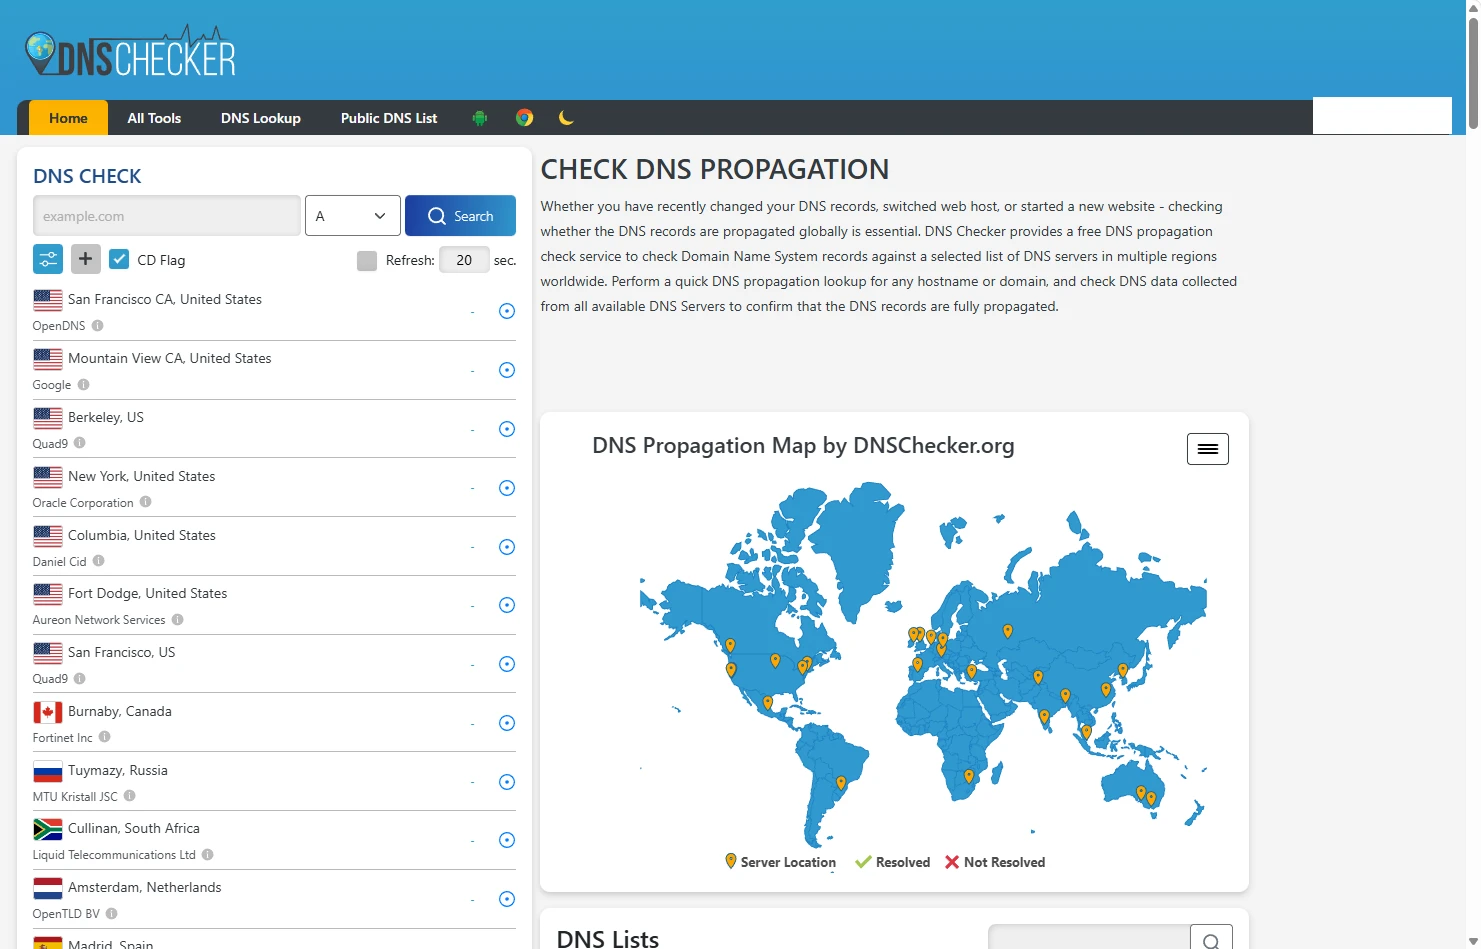This screenshot has width=1481, height=949.
Task: Click the refresh arrow for Google Mountain View server
Action: (506, 369)
